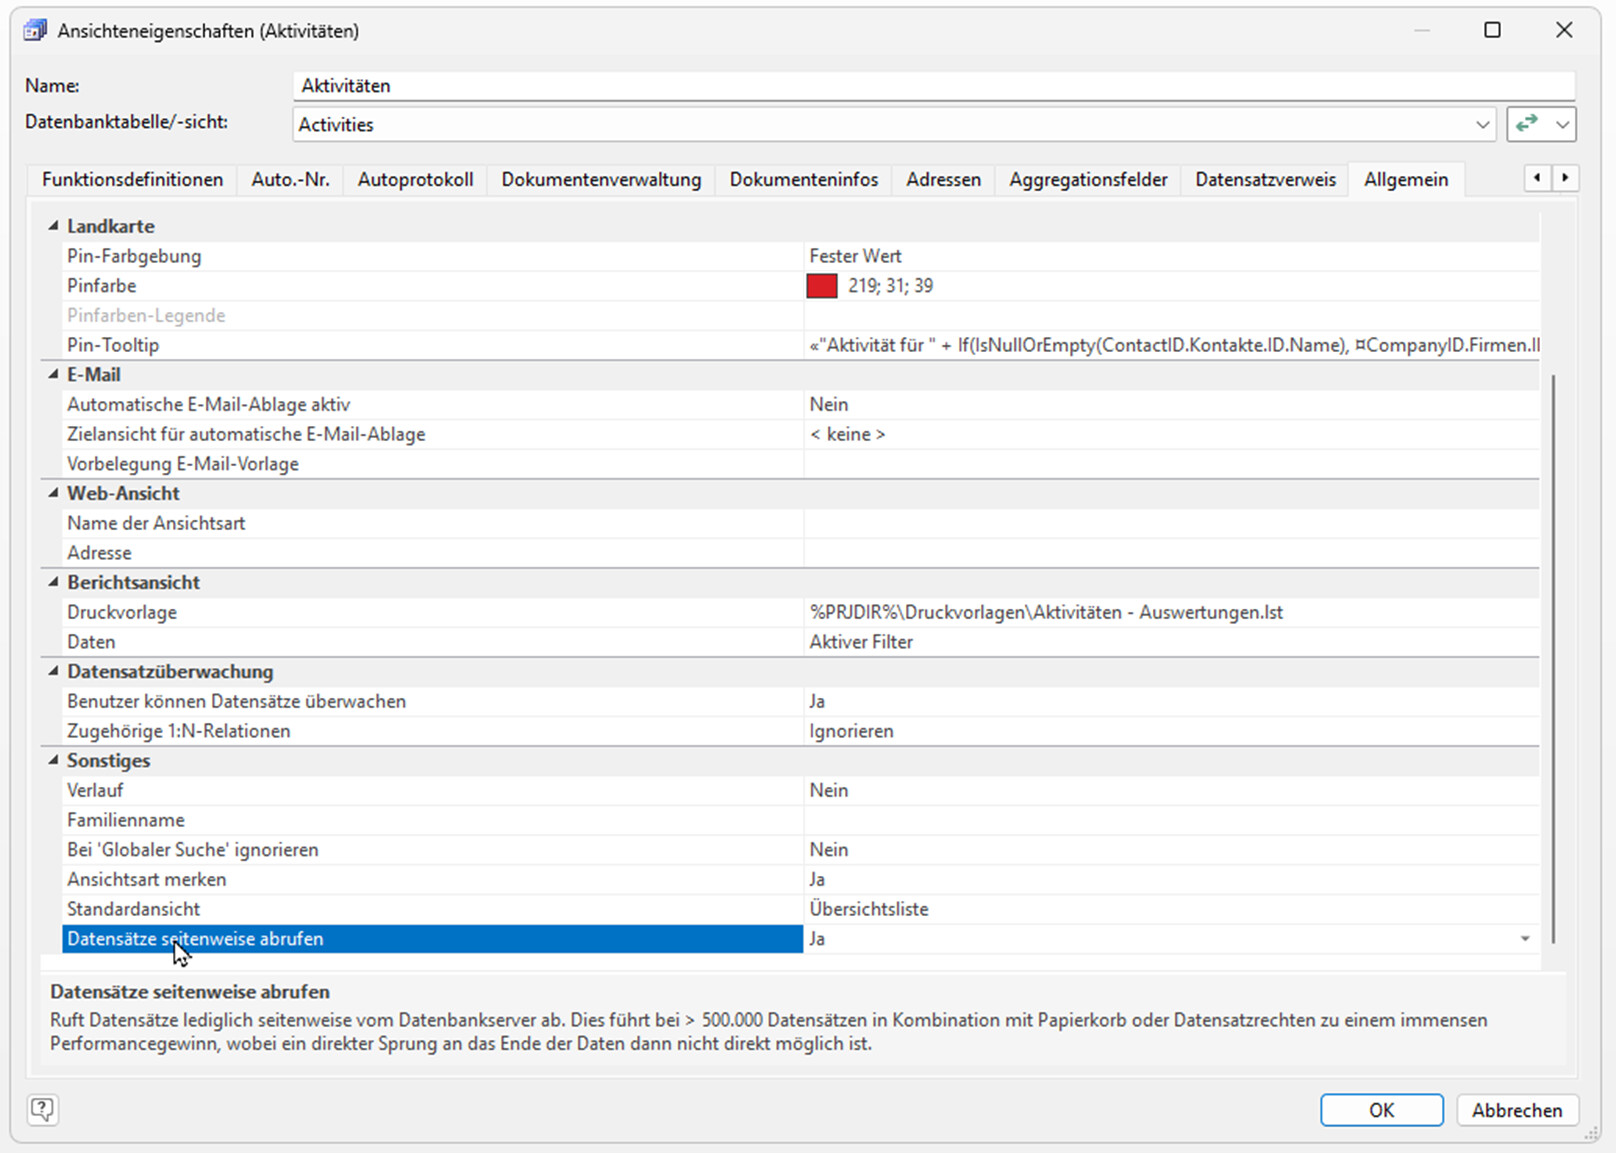The height and width of the screenshot is (1153, 1616).
Task: Open dropdown arrow beside swap arrows icon
Action: pyautogui.click(x=1562, y=125)
